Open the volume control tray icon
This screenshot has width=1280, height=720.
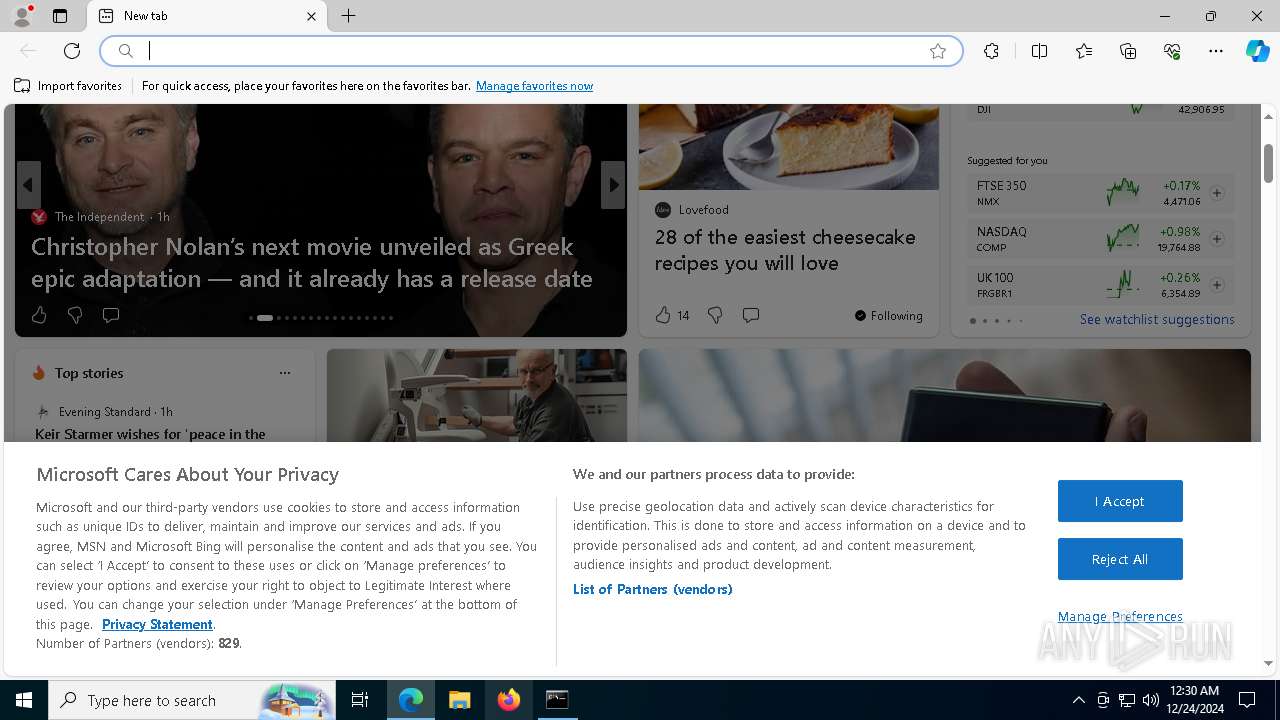[1151, 700]
